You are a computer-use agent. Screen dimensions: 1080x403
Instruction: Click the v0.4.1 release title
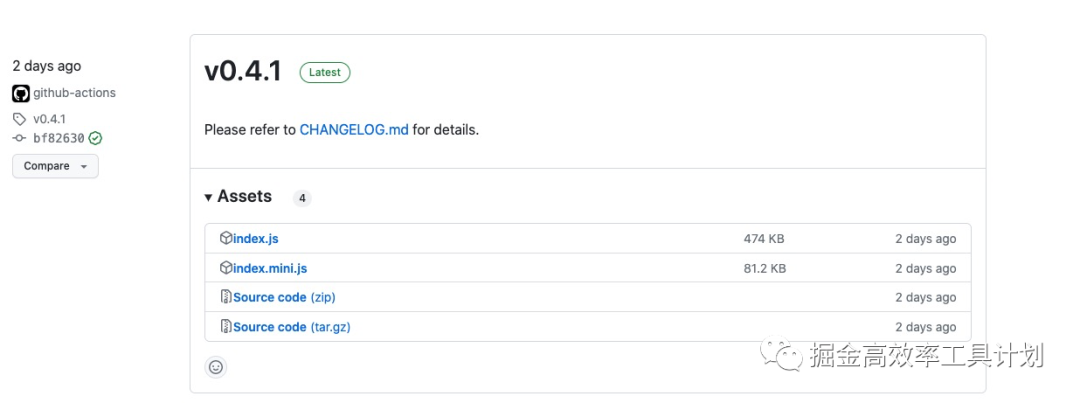tap(243, 72)
